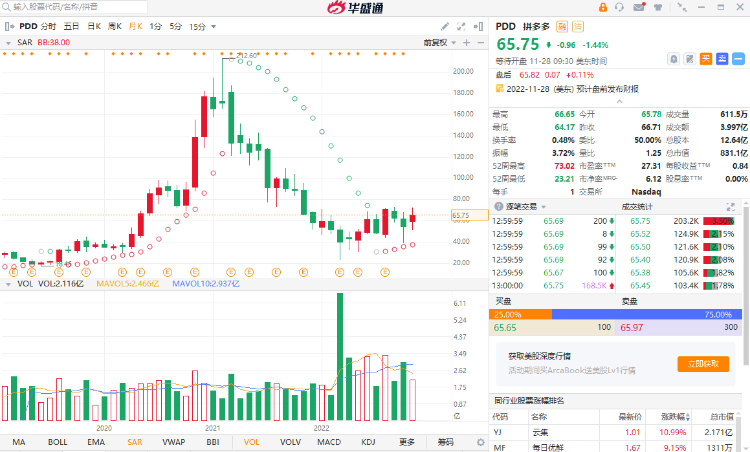The width and height of the screenshot is (750, 452).
Task: Remove from watchlist light-blue minus button
Action: pyautogui.click(x=738, y=59)
